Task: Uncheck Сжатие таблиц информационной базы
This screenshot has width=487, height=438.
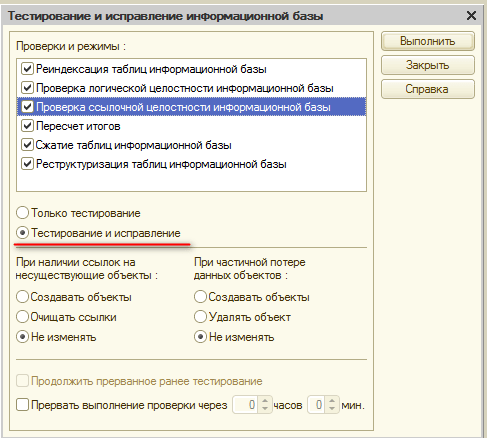Action: pyautogui.click(x=27, y=145)
